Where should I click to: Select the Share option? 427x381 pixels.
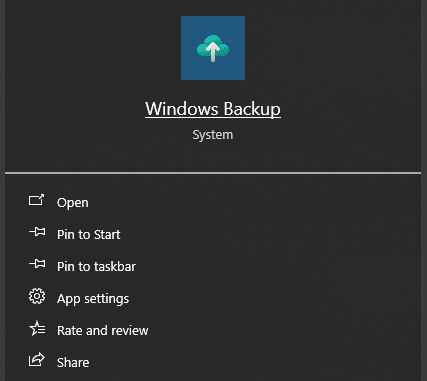click(73, 362)
